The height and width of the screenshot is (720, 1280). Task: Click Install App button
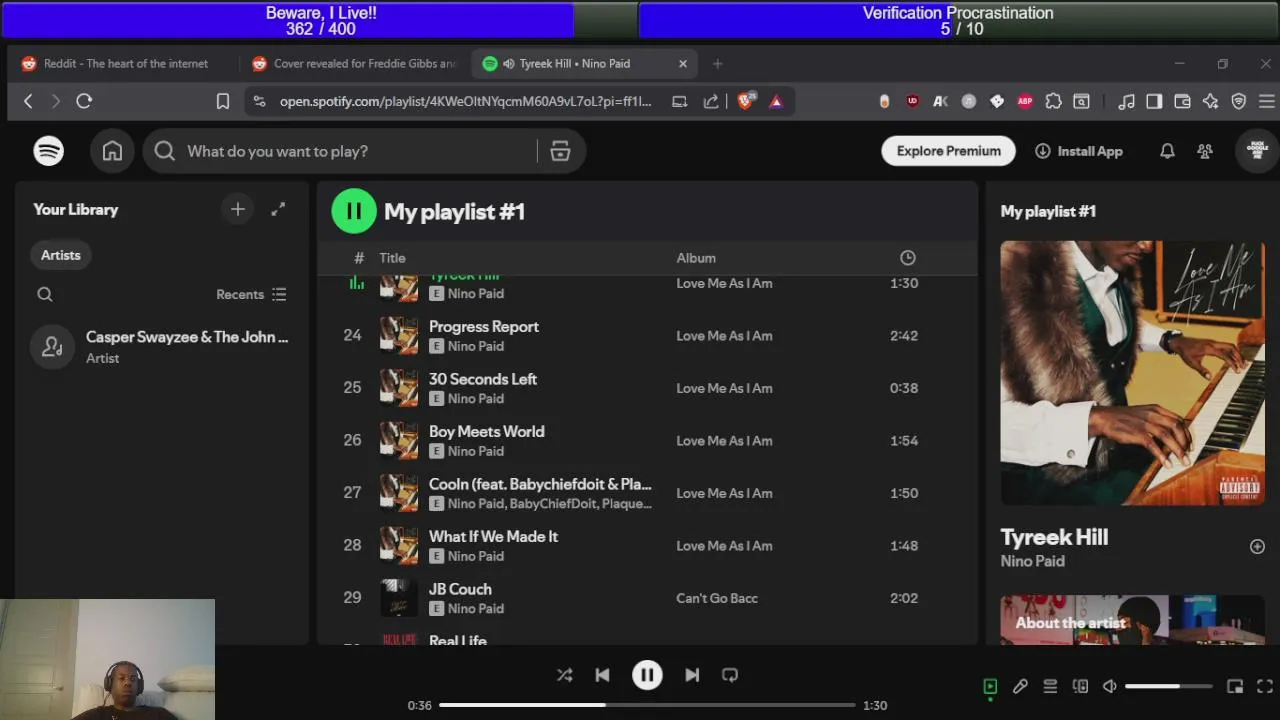[x=1079, y=151]
